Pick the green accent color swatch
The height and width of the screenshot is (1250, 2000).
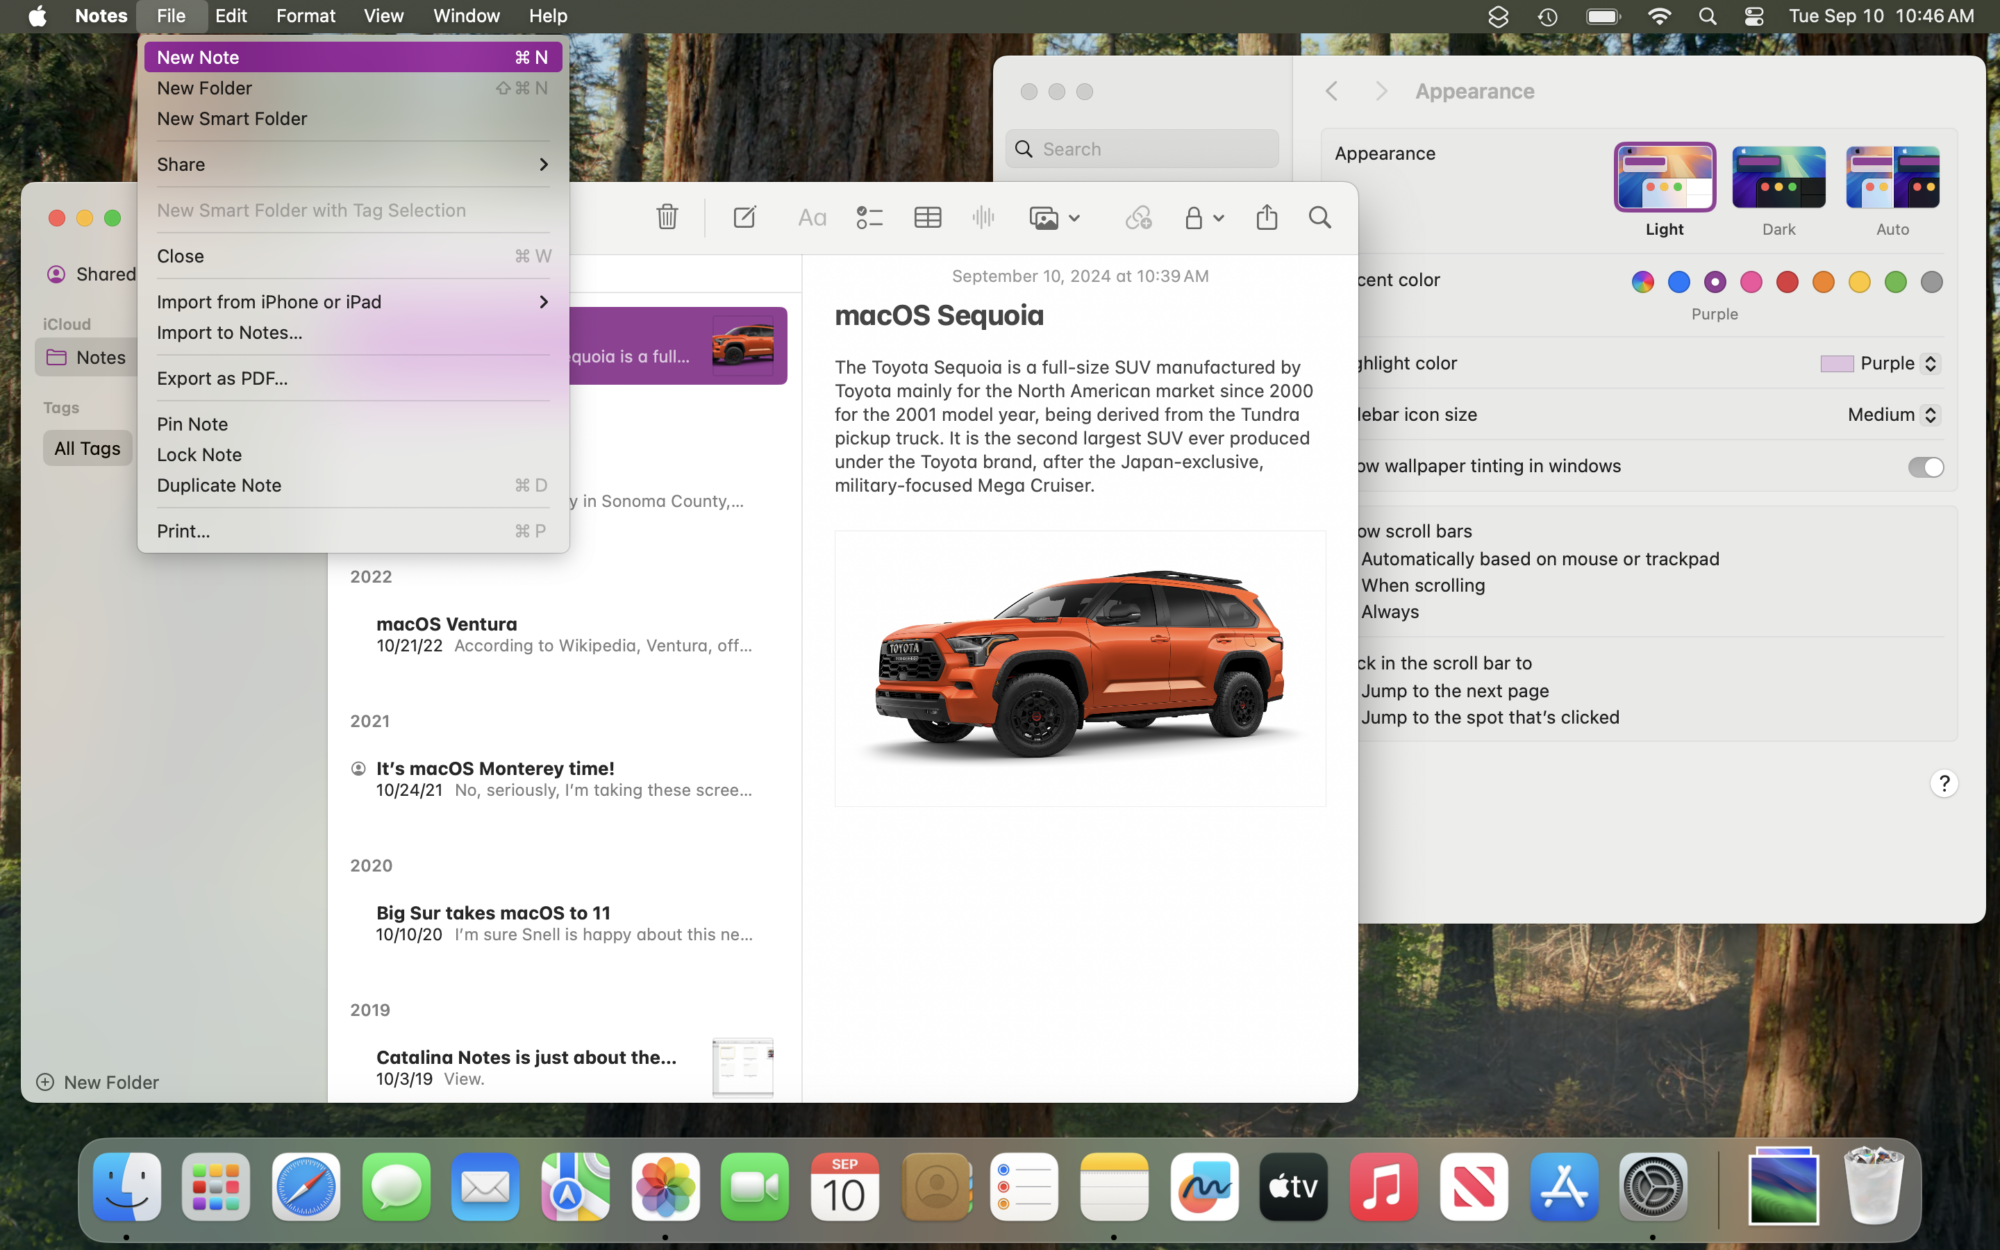pyautogui.click(x=1895, y=281)
